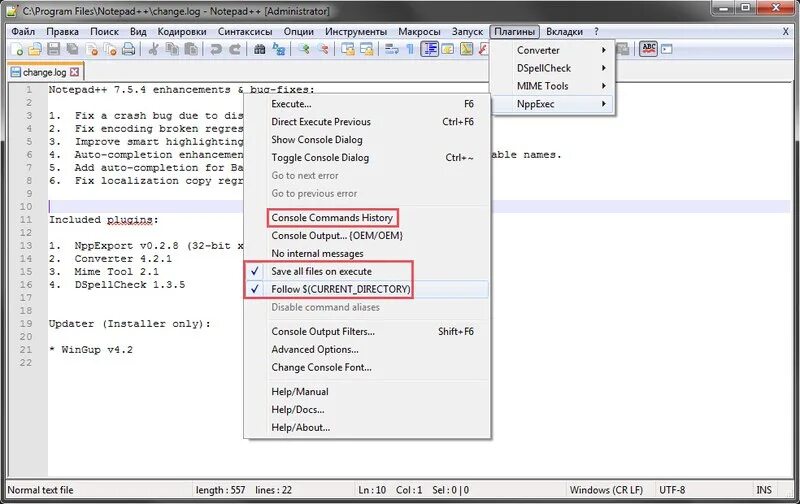
Task: Click the Save file diskette icon
Action: point(54,49)
